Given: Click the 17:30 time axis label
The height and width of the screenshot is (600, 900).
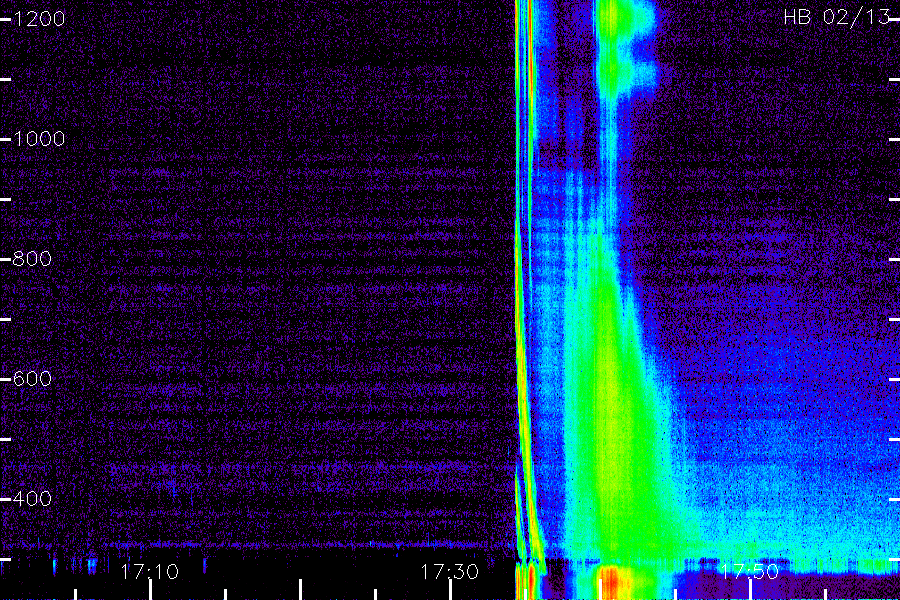Looking at the screenshot, I should (449, 571).
